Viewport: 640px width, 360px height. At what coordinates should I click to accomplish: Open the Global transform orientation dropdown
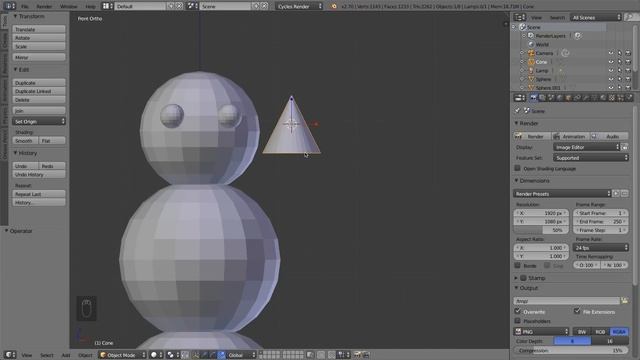(x=240, y=355)
